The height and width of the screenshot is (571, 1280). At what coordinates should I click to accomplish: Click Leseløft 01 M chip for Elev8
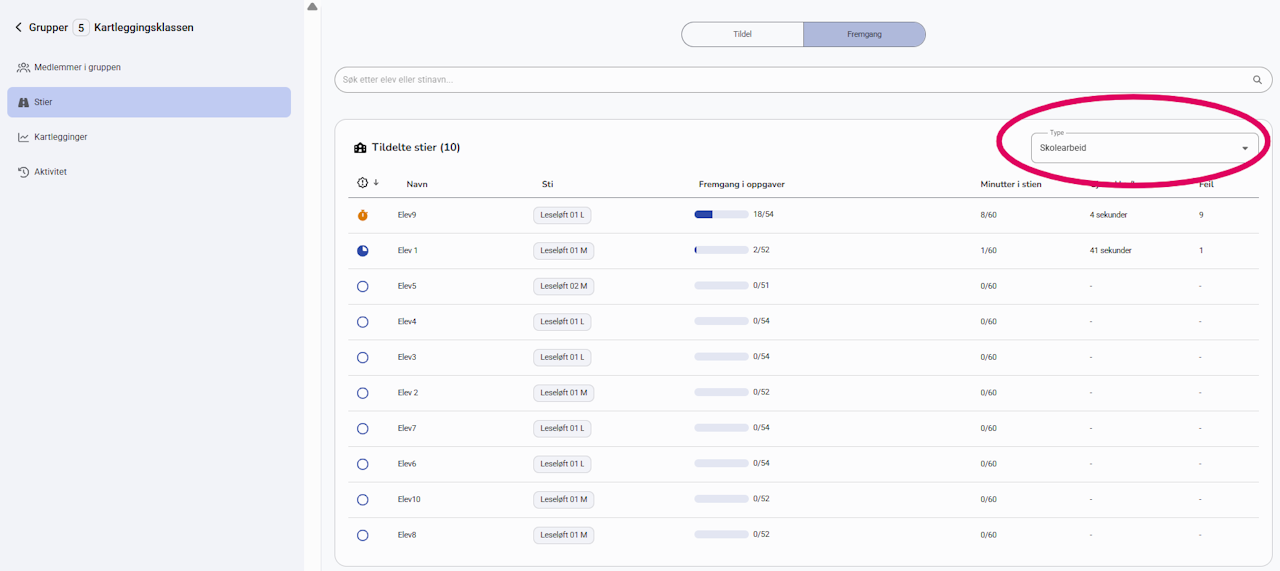pyautogui.click(x=563, y=535)
